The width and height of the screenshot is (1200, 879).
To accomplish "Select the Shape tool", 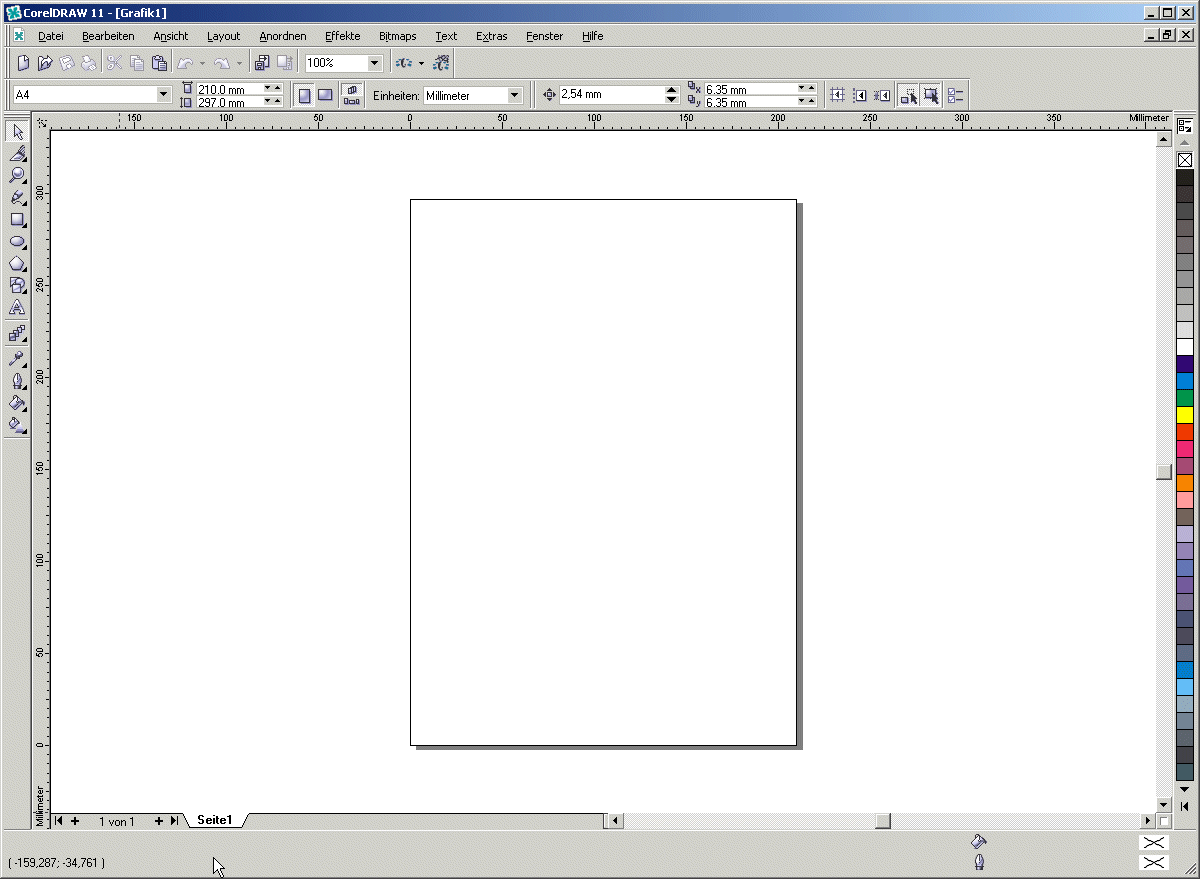I will (x=17, y=153).
